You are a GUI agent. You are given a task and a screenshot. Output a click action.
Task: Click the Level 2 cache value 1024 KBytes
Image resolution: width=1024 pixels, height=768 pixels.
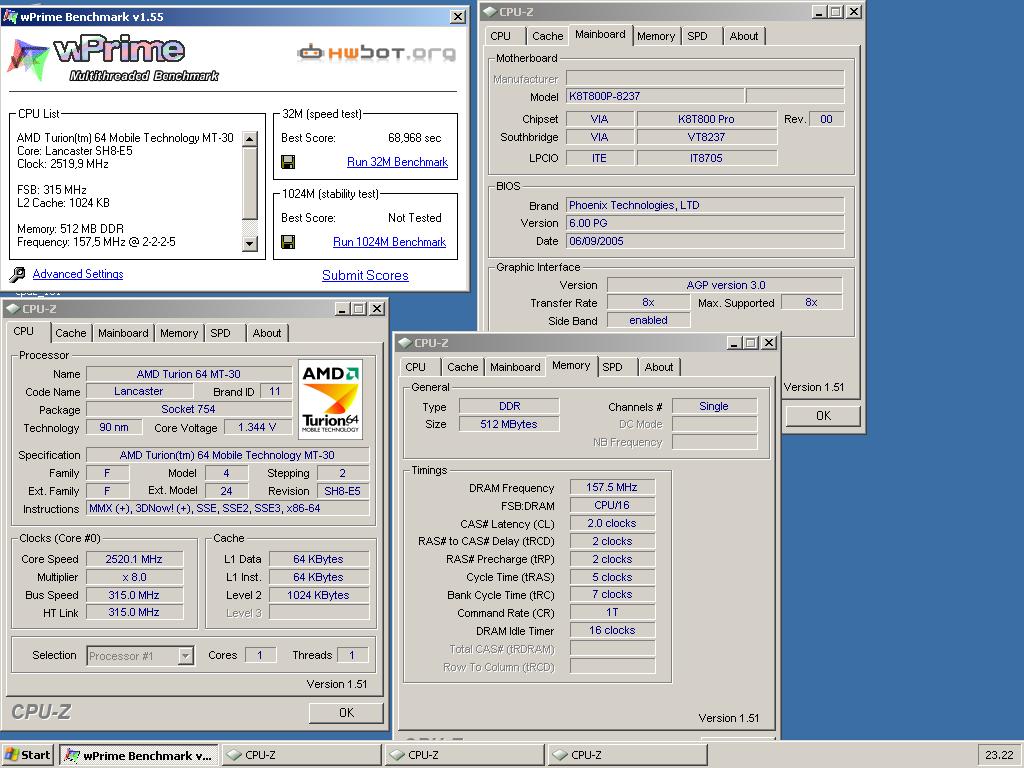tap(319, 595)
